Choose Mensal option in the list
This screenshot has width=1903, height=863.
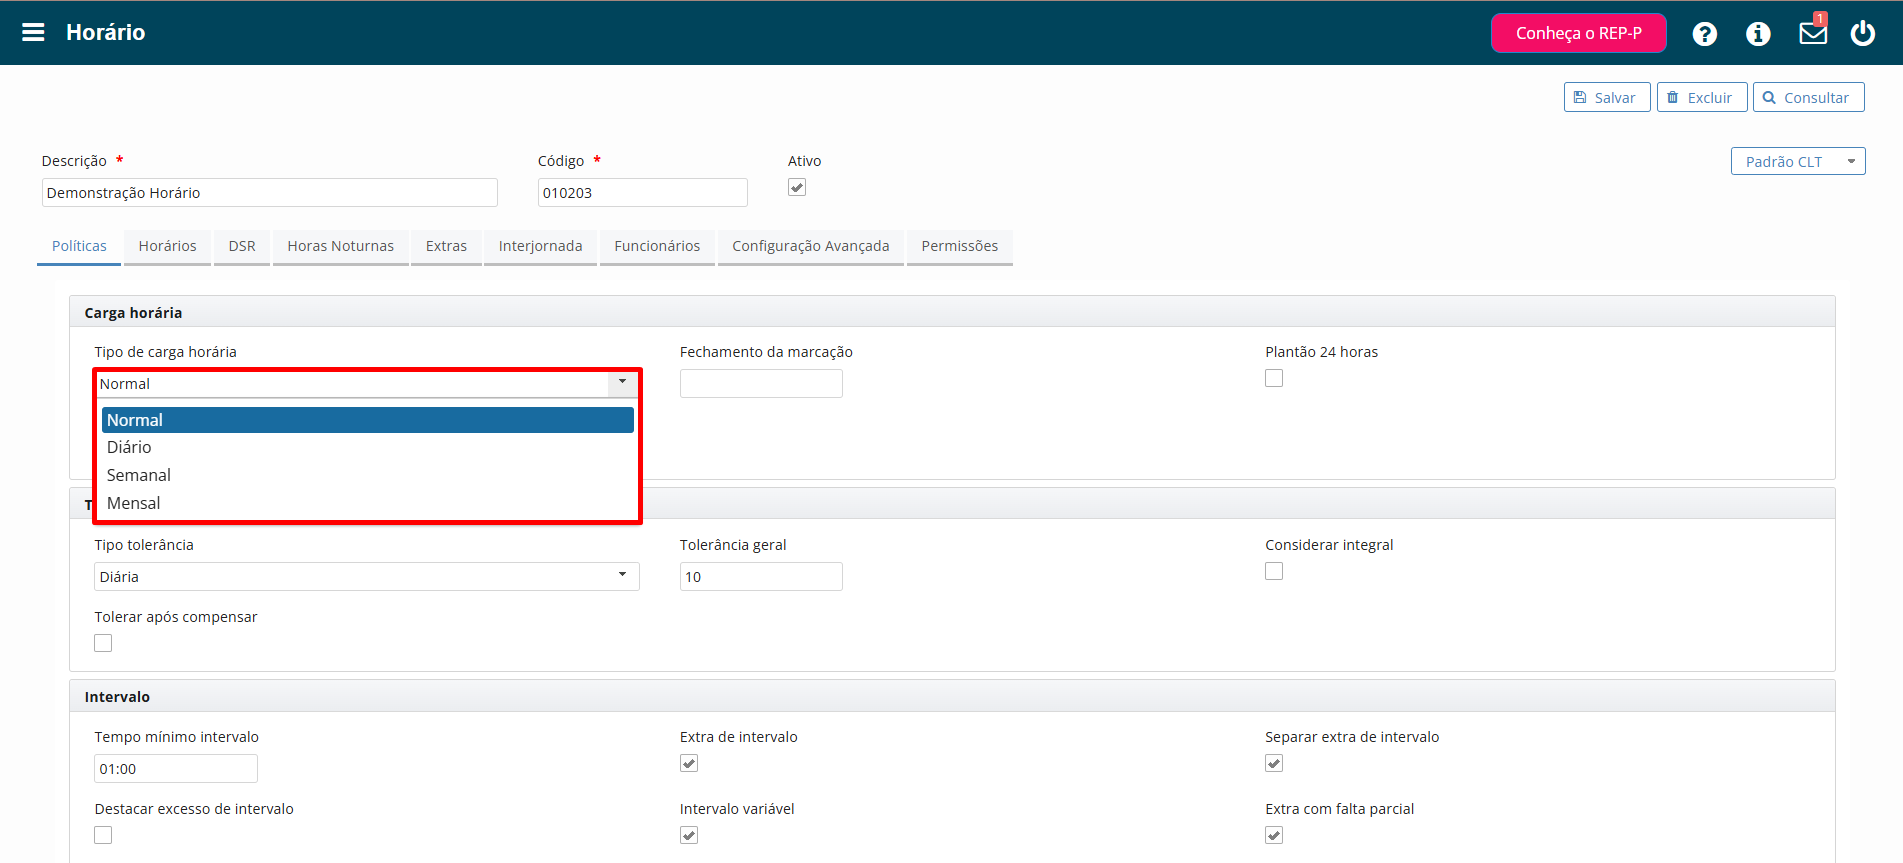(x=368, y=503)
